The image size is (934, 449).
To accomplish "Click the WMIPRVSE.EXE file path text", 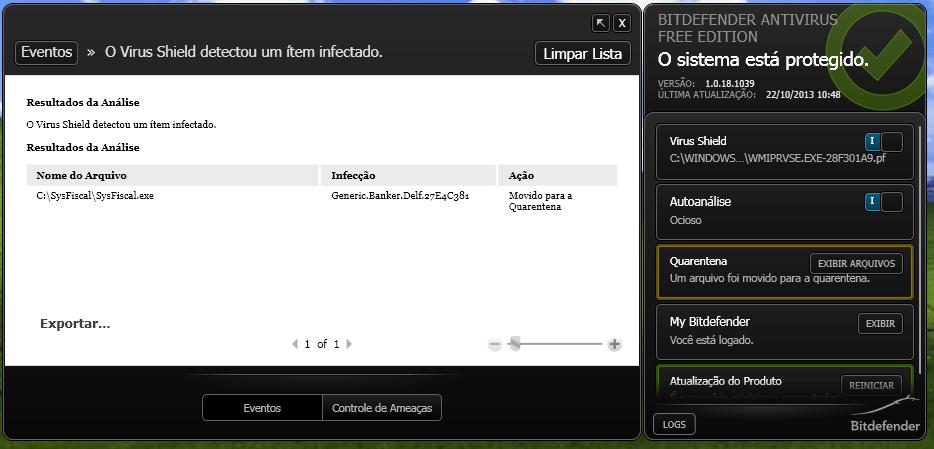I will pos(778,159).
